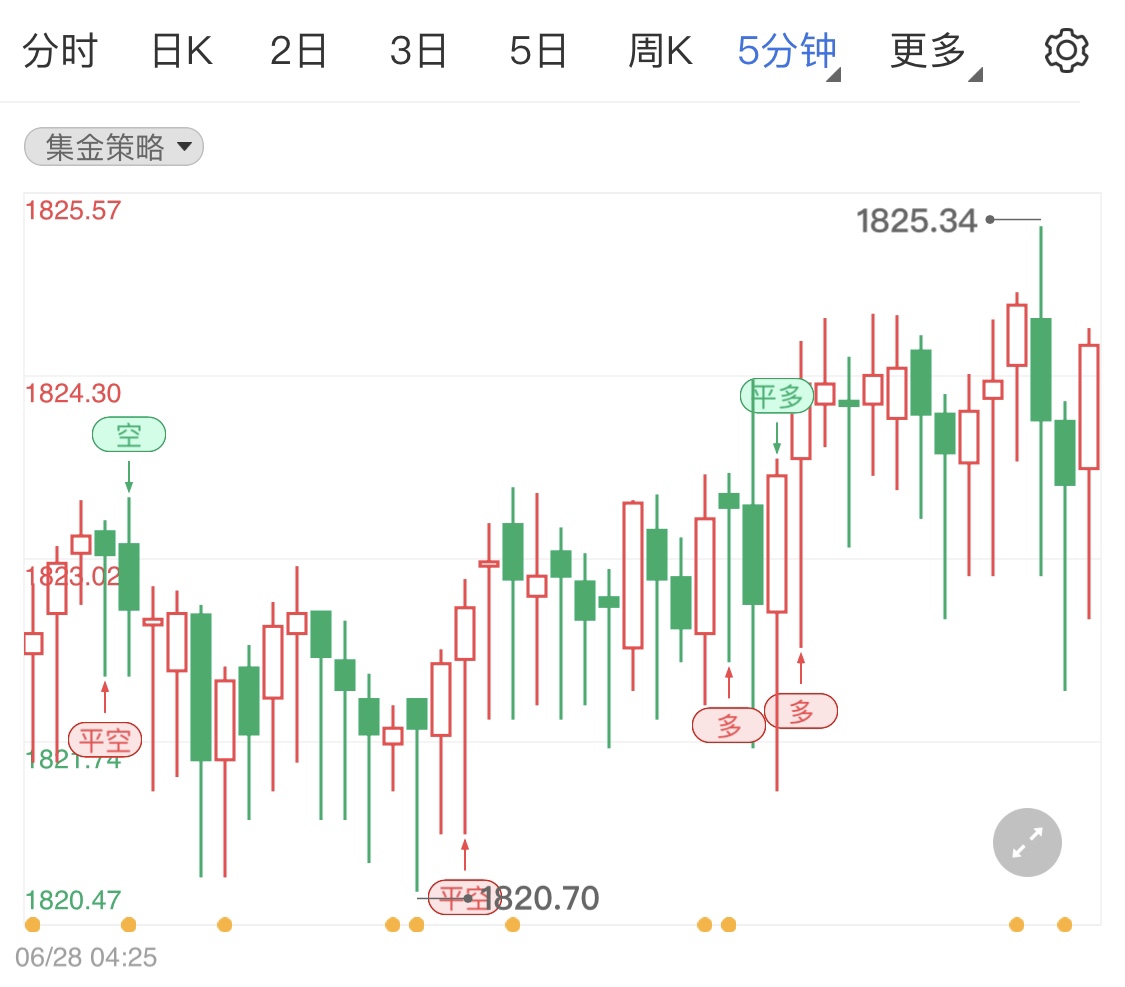Viewport: 1125px width, 987px height.
Task: Select the 5日 chart tab
Action: coord(538,51)
